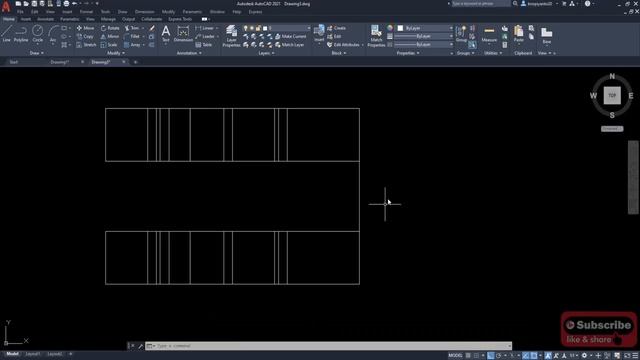This screenshot has width=640, height=360.
Task: Select the Line drawing tool
Action: 7,33
